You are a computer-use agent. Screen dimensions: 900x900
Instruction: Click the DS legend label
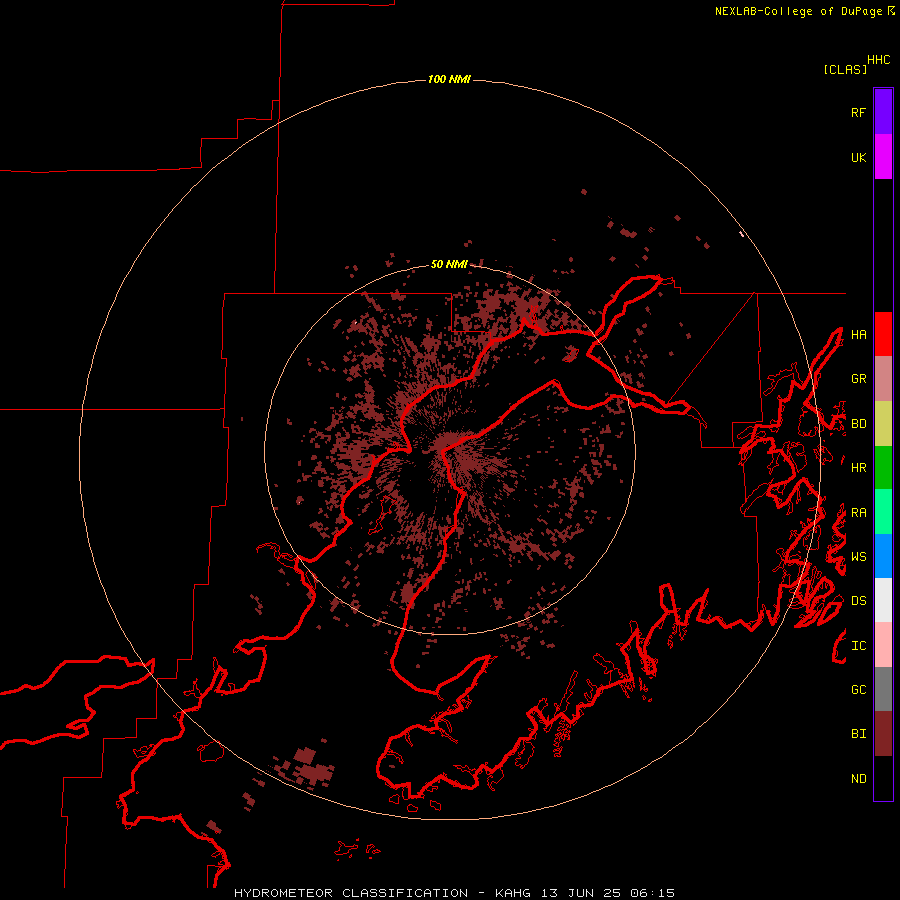(x=858, y=601)
